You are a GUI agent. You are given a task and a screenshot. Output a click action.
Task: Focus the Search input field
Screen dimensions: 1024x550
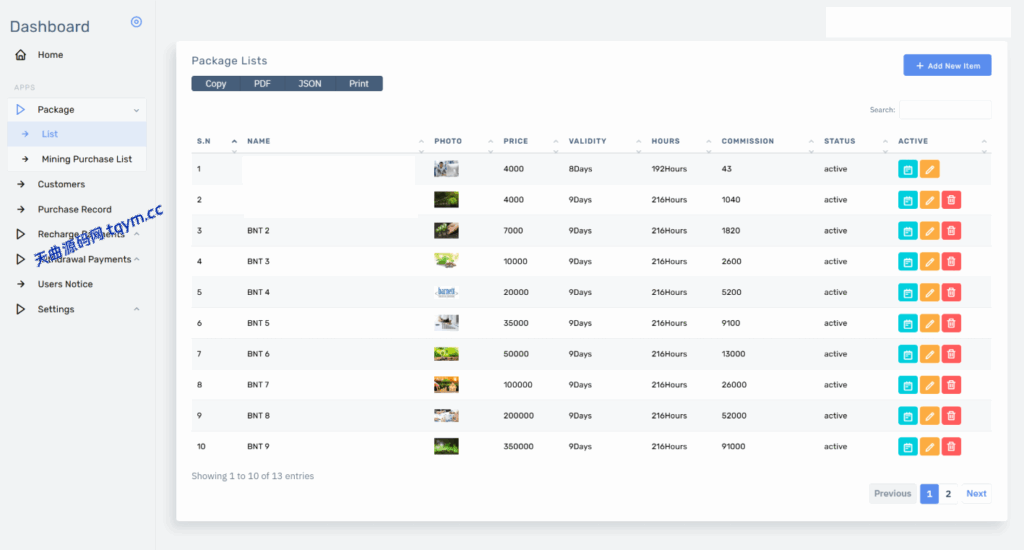point(944,110)
